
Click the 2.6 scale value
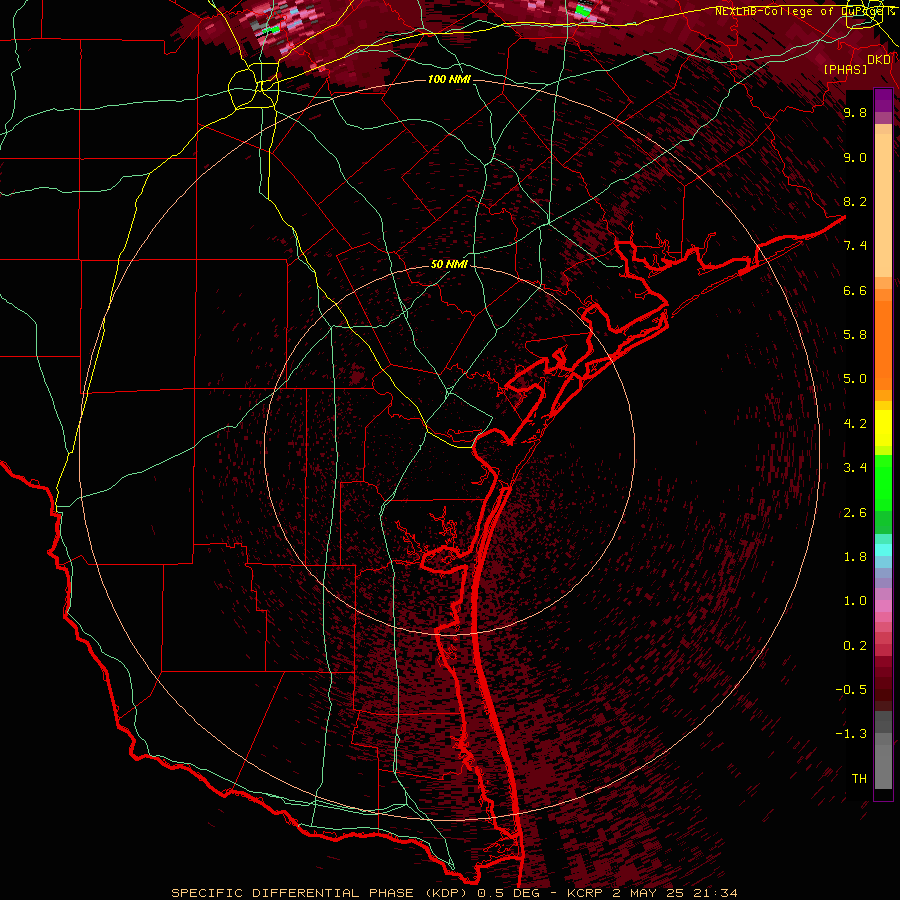point(855,513)
